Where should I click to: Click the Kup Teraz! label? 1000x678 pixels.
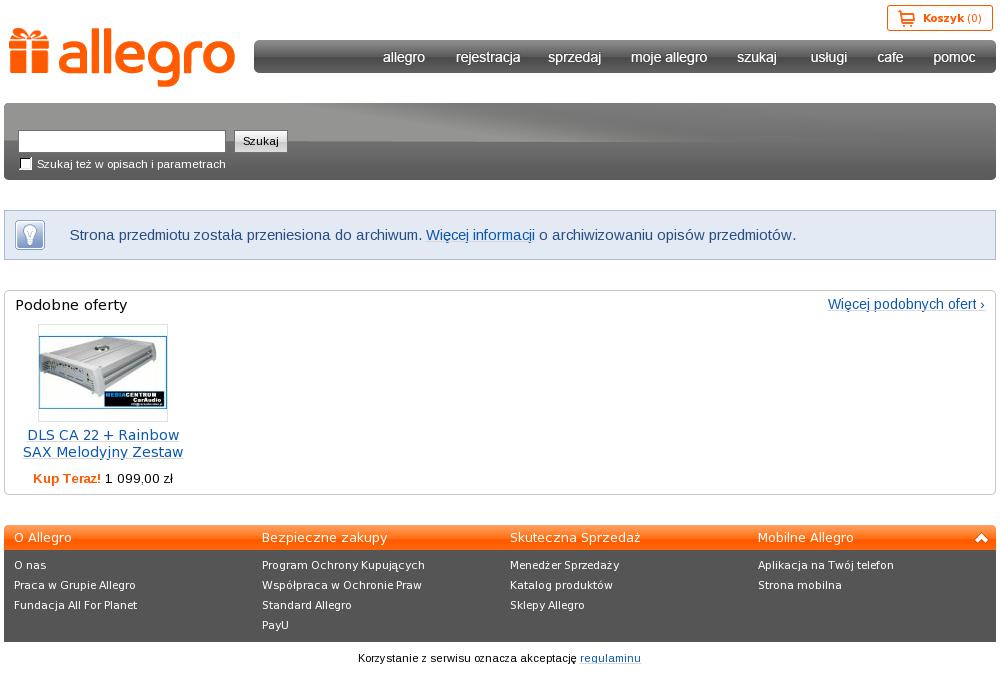pos(67,478)
